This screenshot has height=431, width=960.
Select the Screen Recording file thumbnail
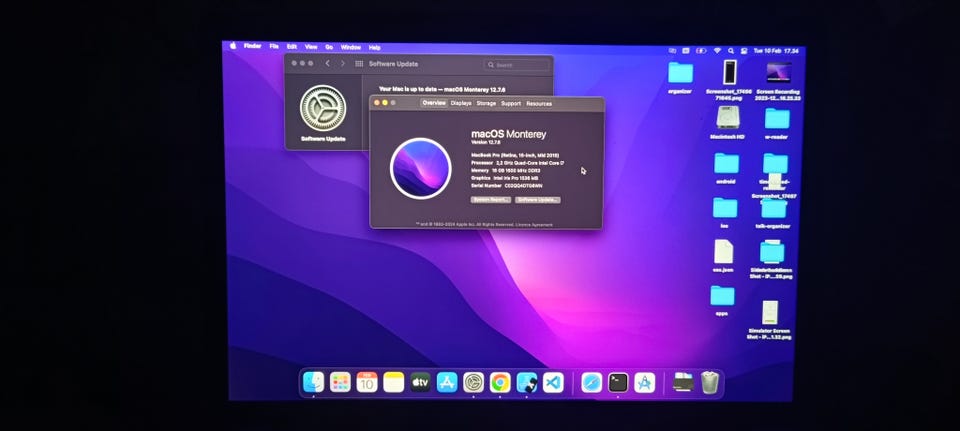point(779,73)
